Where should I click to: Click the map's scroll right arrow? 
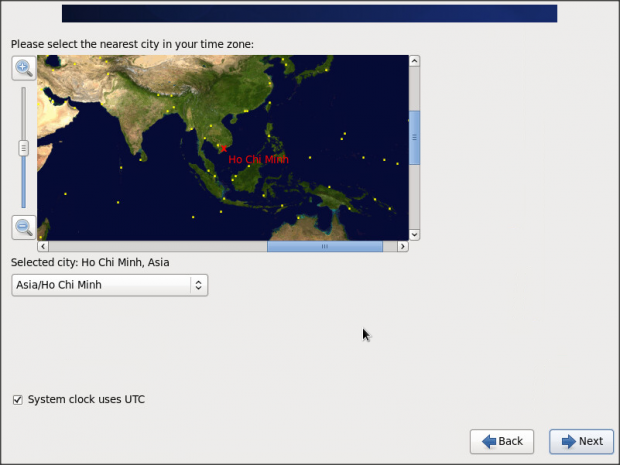coord(402,246)
